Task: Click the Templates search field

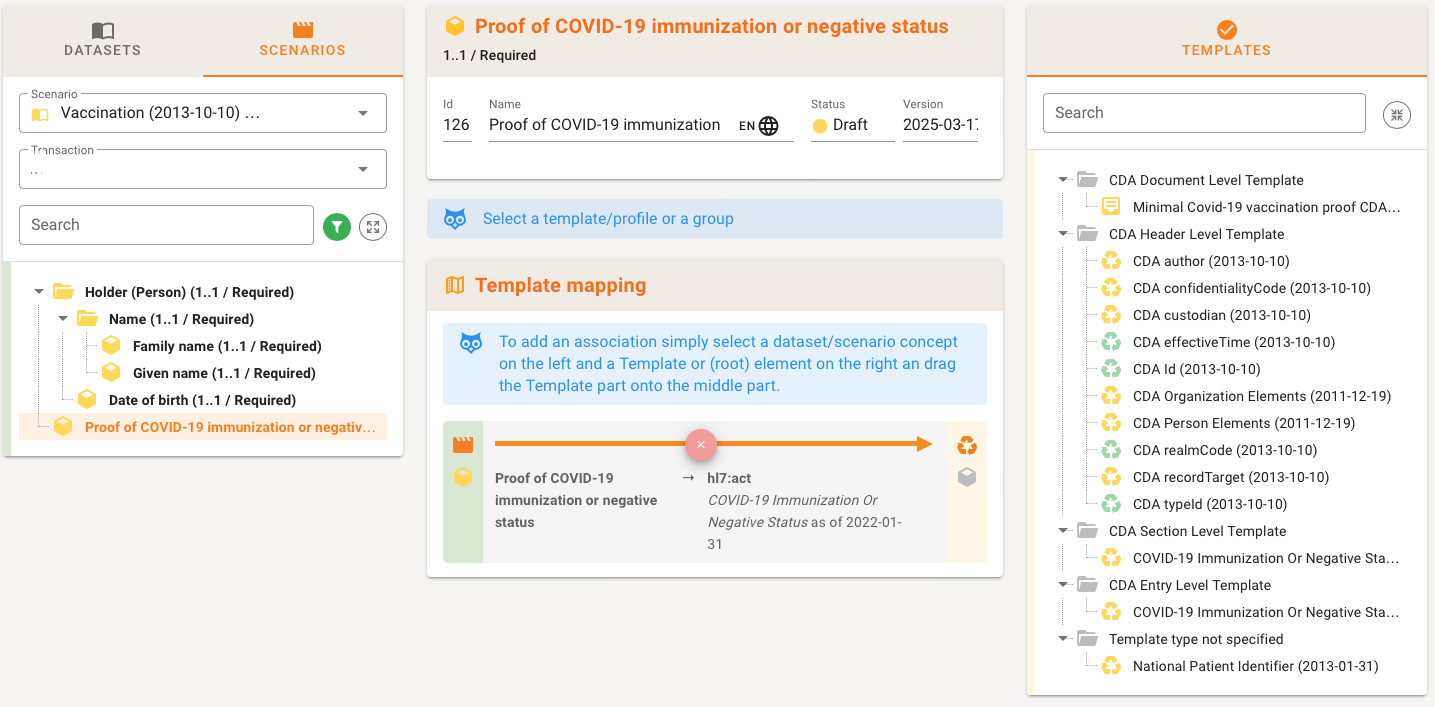Action: pyautogui.click(x=1203, y=113)
